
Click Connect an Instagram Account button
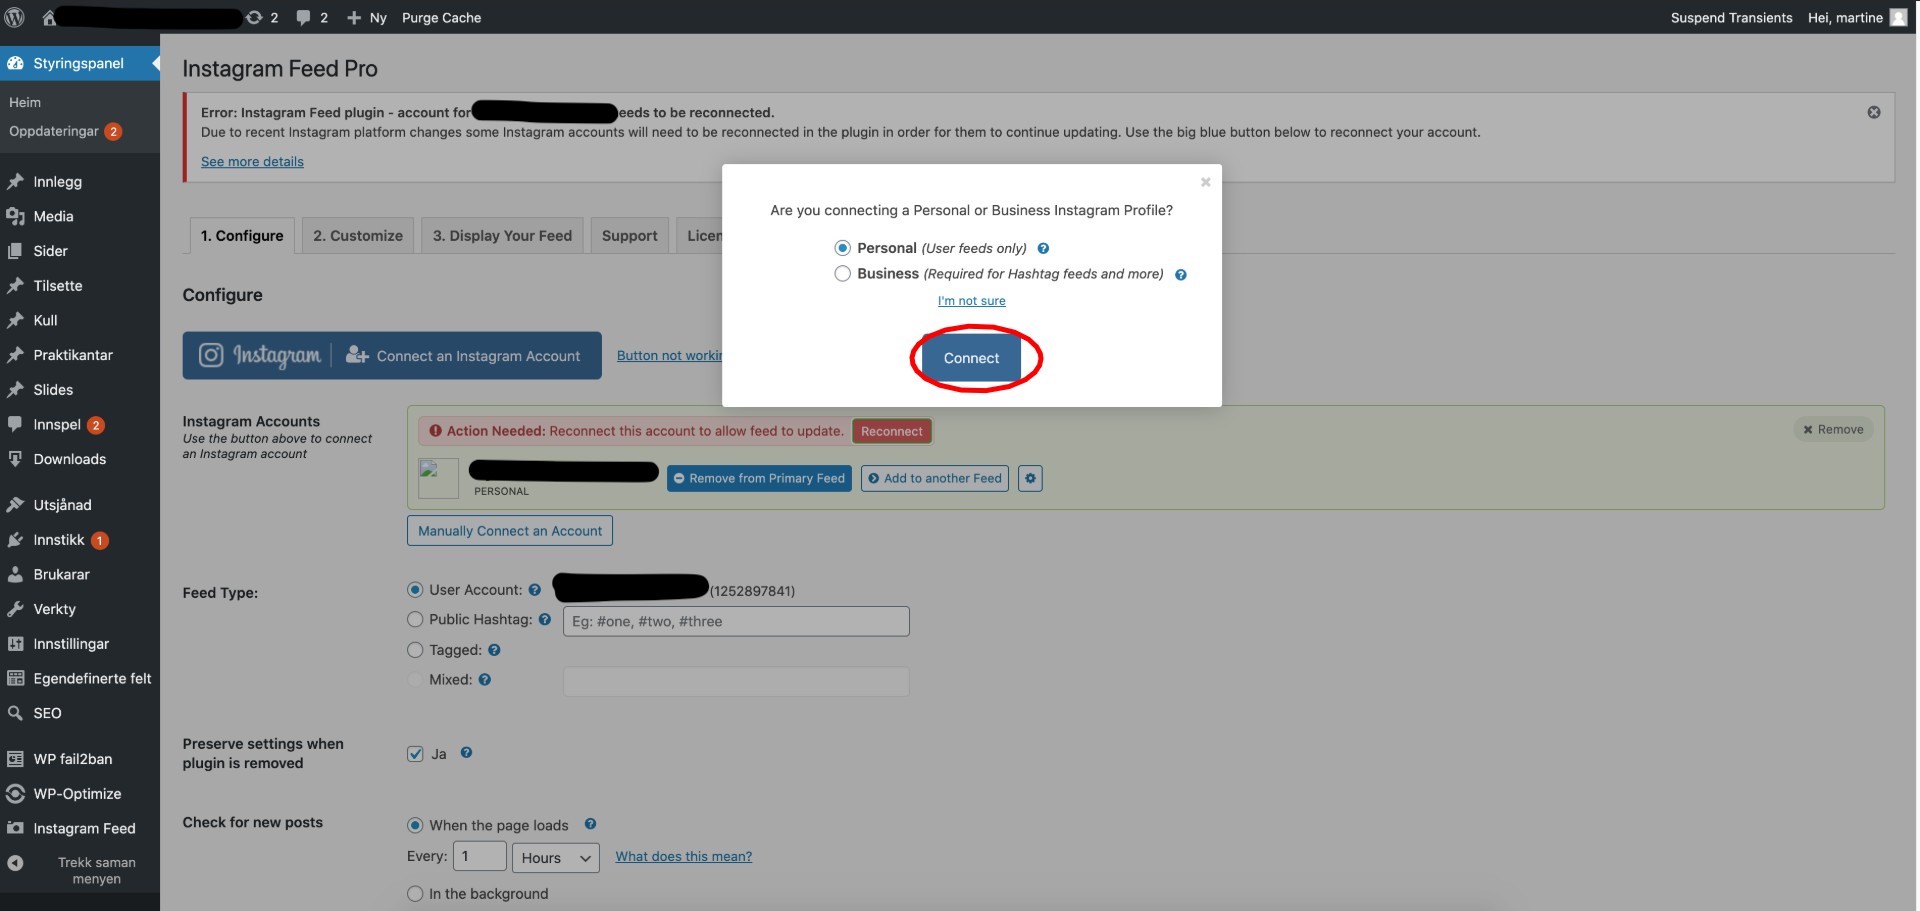[x=392, y=356]
